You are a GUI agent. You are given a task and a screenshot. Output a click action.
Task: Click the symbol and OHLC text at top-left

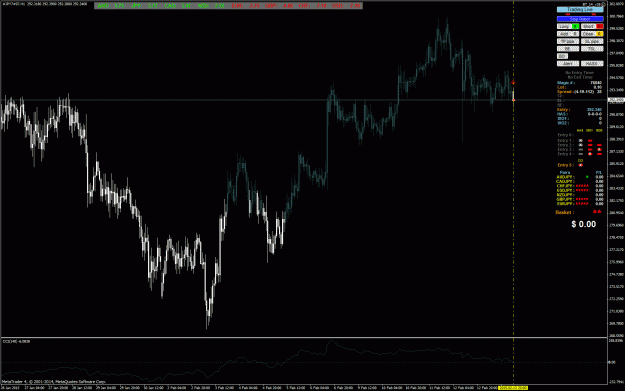pyautogui.click(x=45, y=4)
